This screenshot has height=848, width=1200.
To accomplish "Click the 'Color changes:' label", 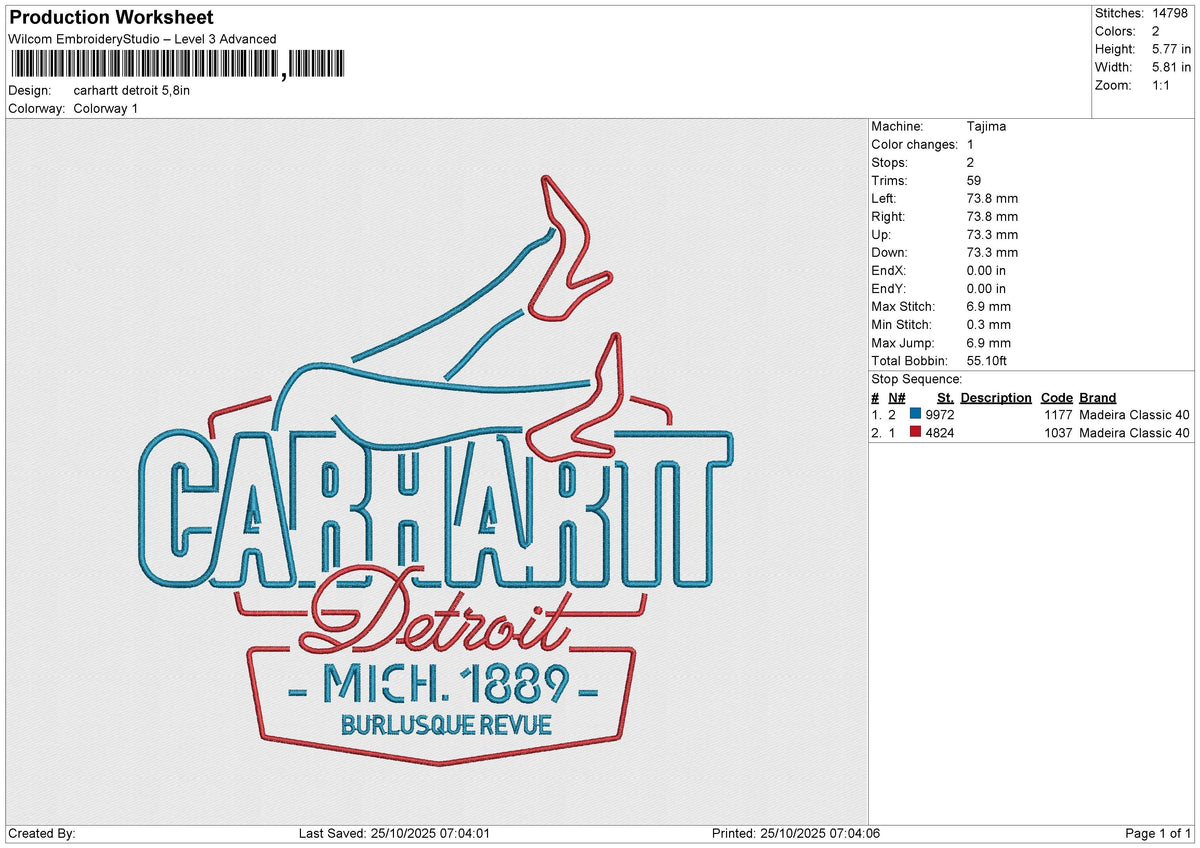I will point(915,144).
